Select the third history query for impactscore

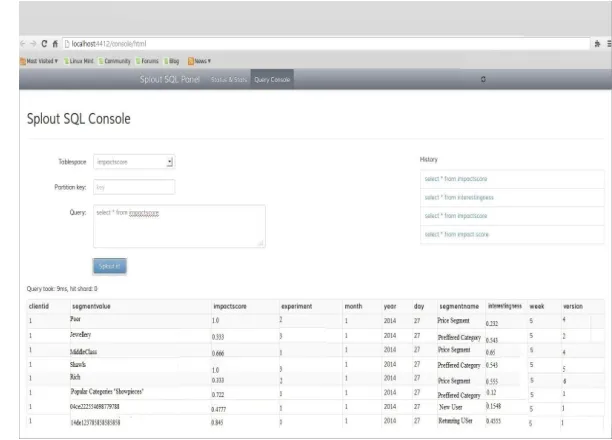click(x=512, y=216)
